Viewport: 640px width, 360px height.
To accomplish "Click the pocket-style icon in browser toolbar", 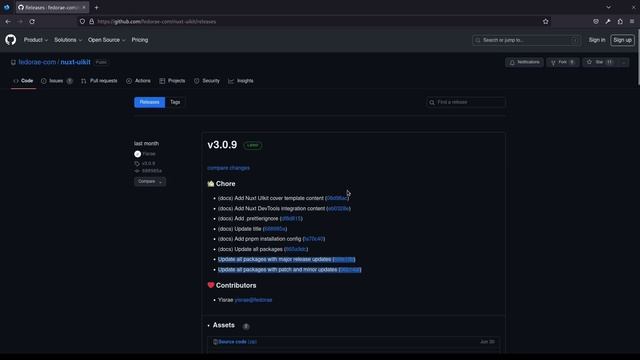I will (x=596, y=22).
